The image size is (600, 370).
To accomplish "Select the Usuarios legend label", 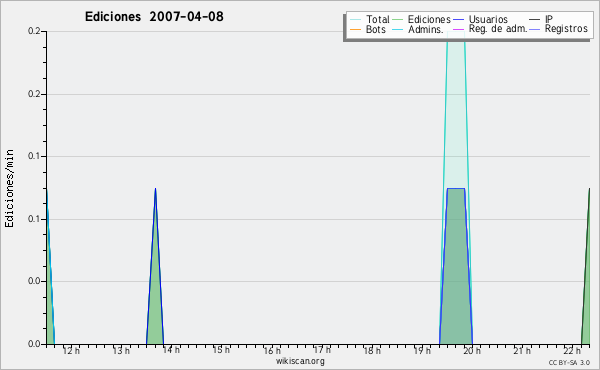I will pyautogui.click(x=488, y=19).
